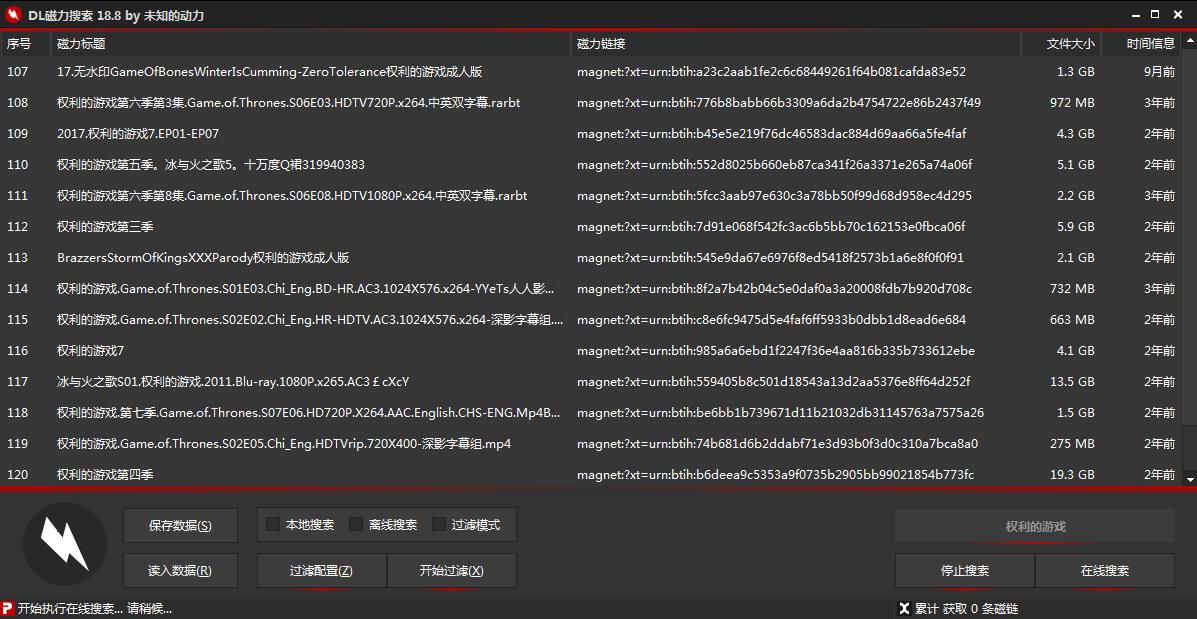Click the 停止搜索 button

[x=965, y=571]
